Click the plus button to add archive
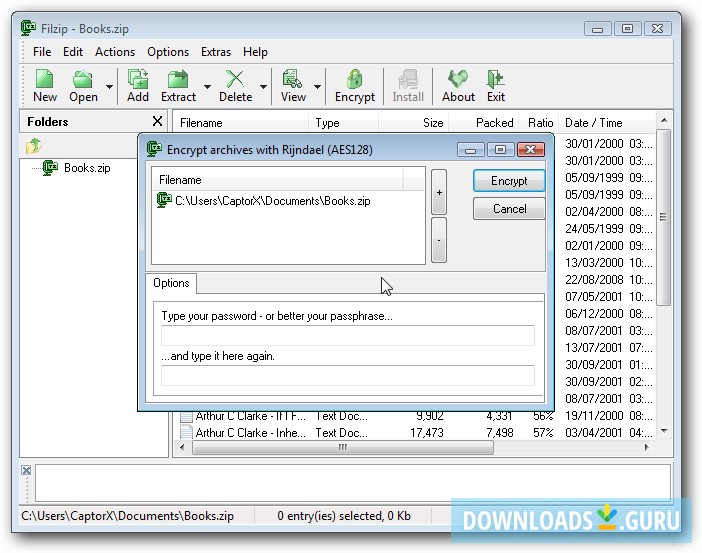 [439, 192]
